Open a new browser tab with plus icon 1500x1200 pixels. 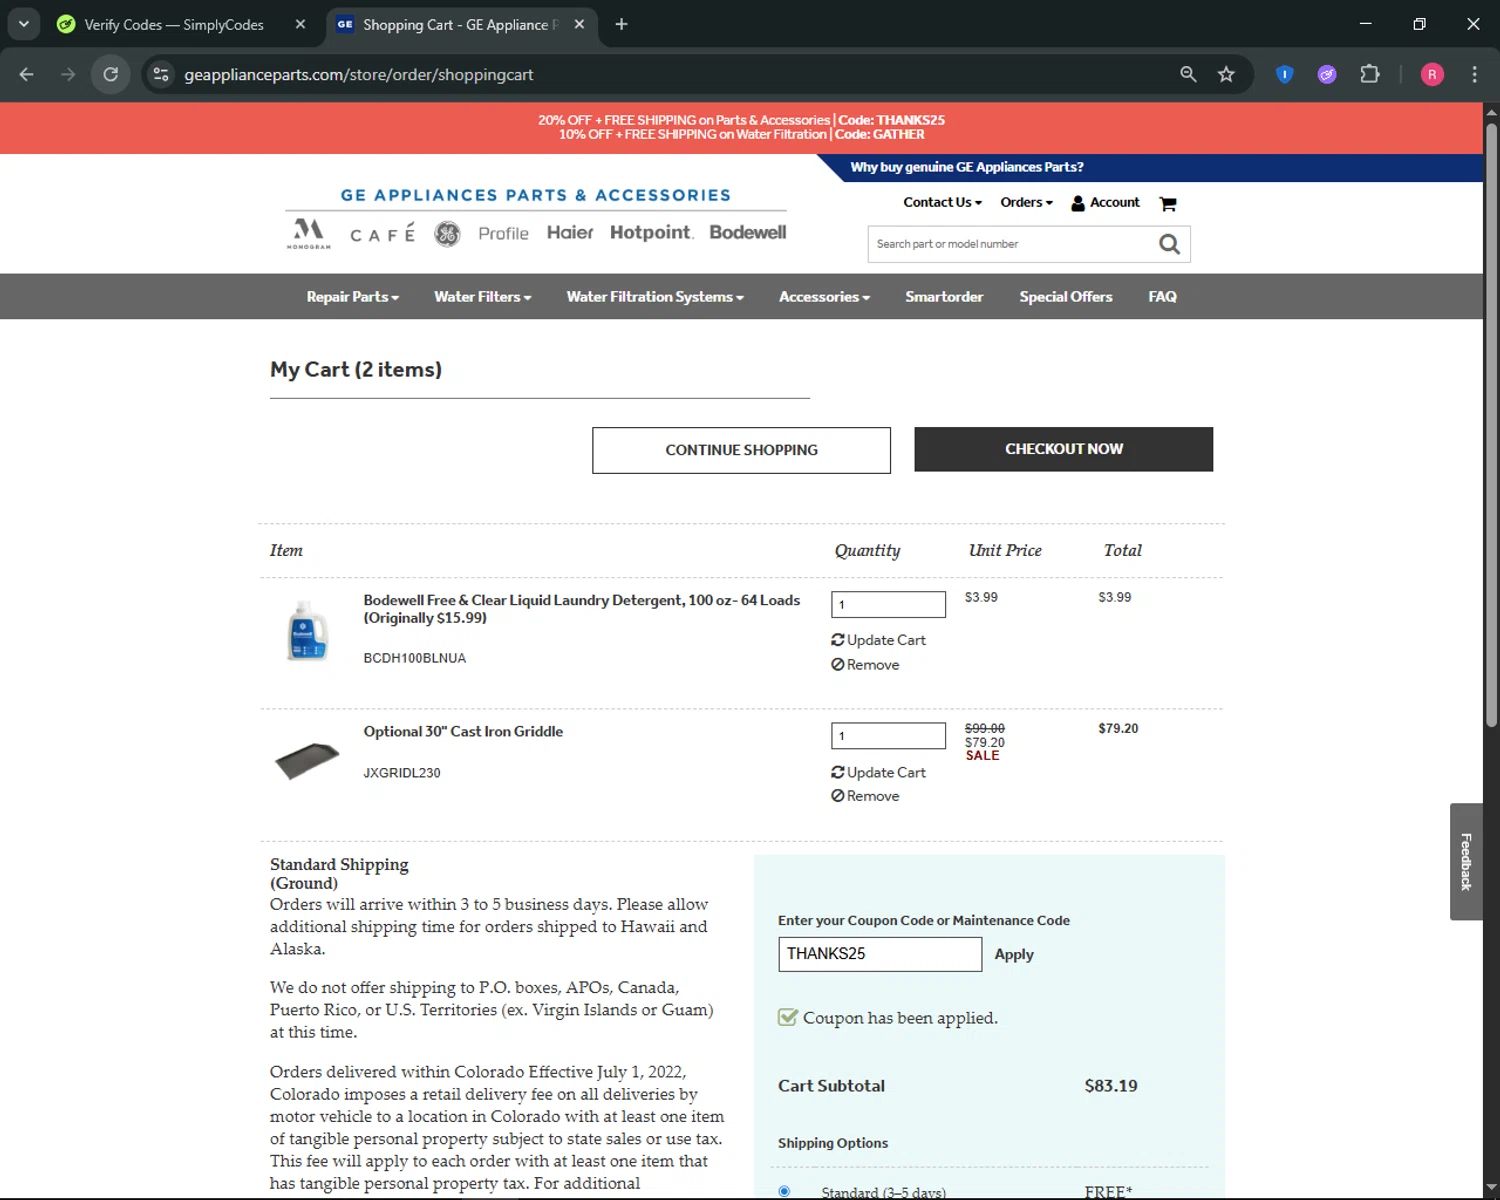621,24
